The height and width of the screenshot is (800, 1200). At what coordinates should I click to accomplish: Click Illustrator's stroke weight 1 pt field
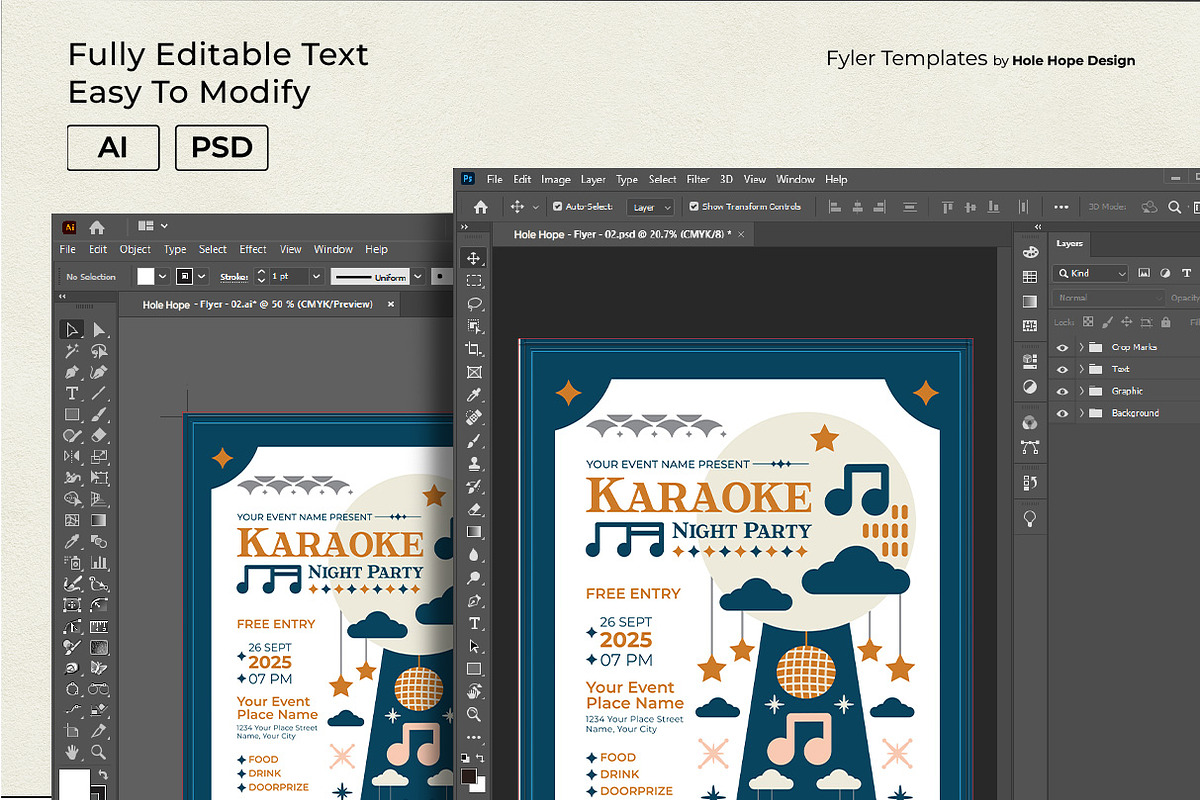click(x=289, y=277)
